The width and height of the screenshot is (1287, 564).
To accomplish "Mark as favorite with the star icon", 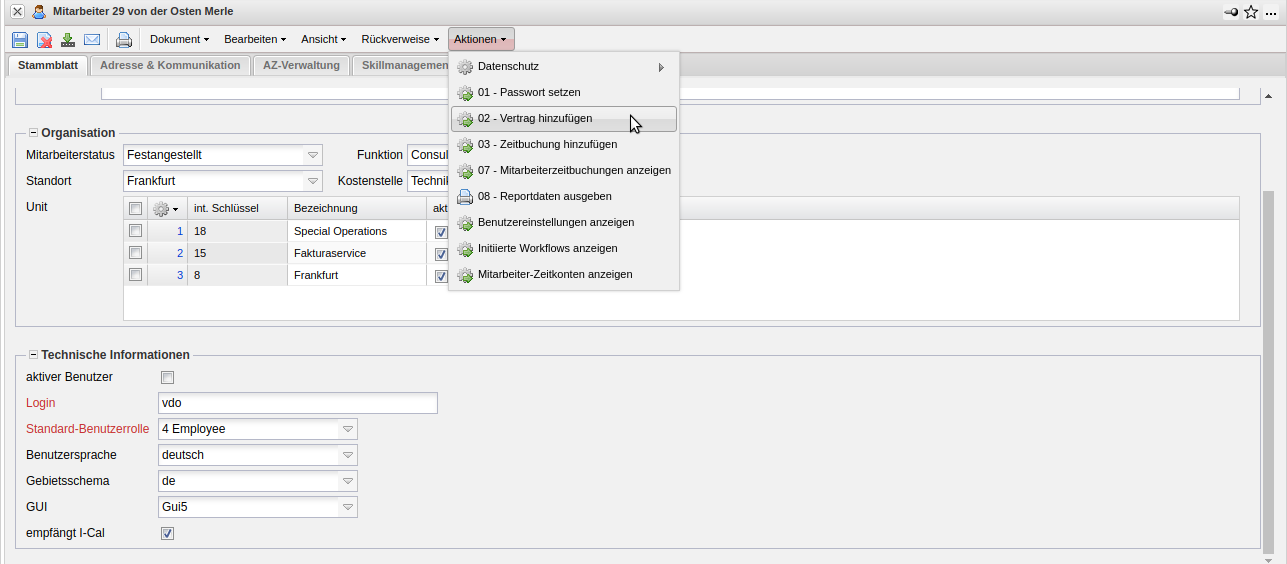I will pyautogui.click(x=1251, y=12).
